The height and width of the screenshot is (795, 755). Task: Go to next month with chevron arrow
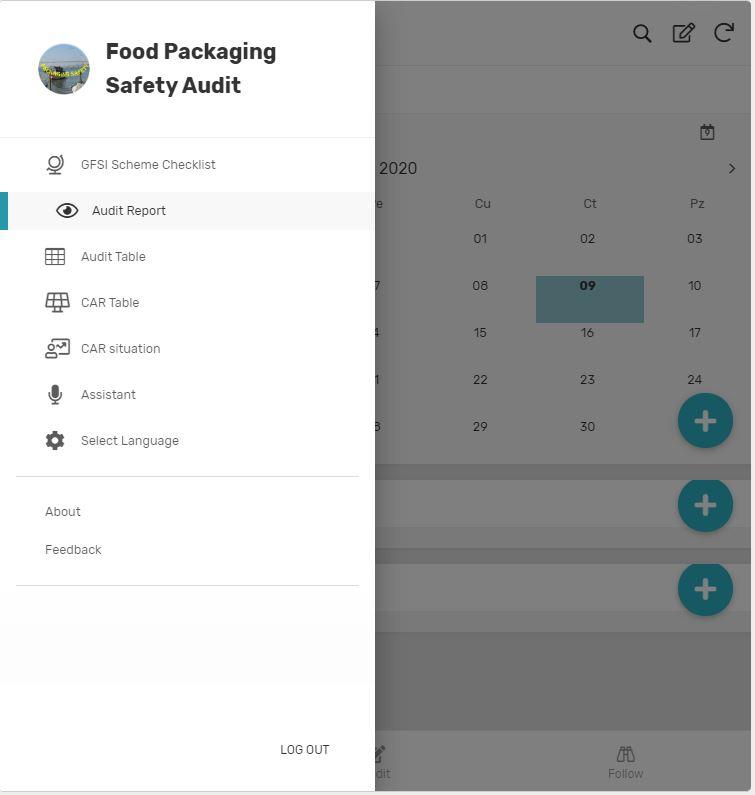(x=732, y=169)
